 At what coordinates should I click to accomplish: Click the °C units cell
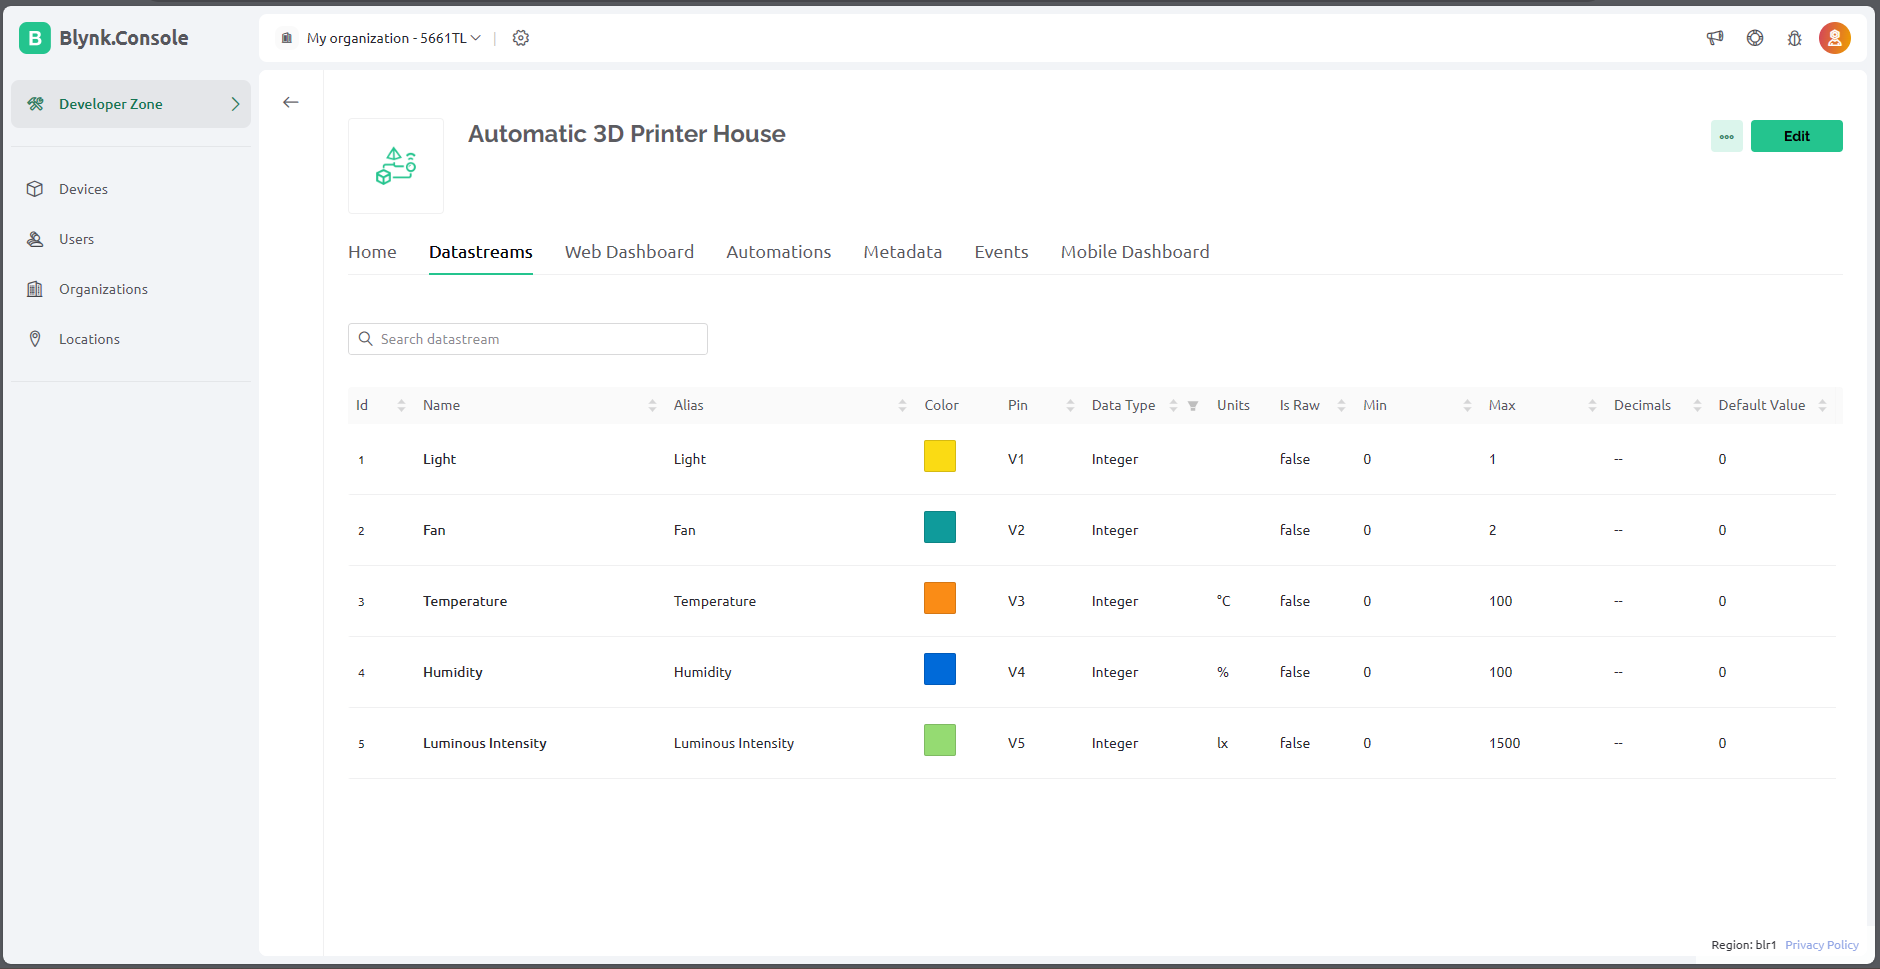1223,601
